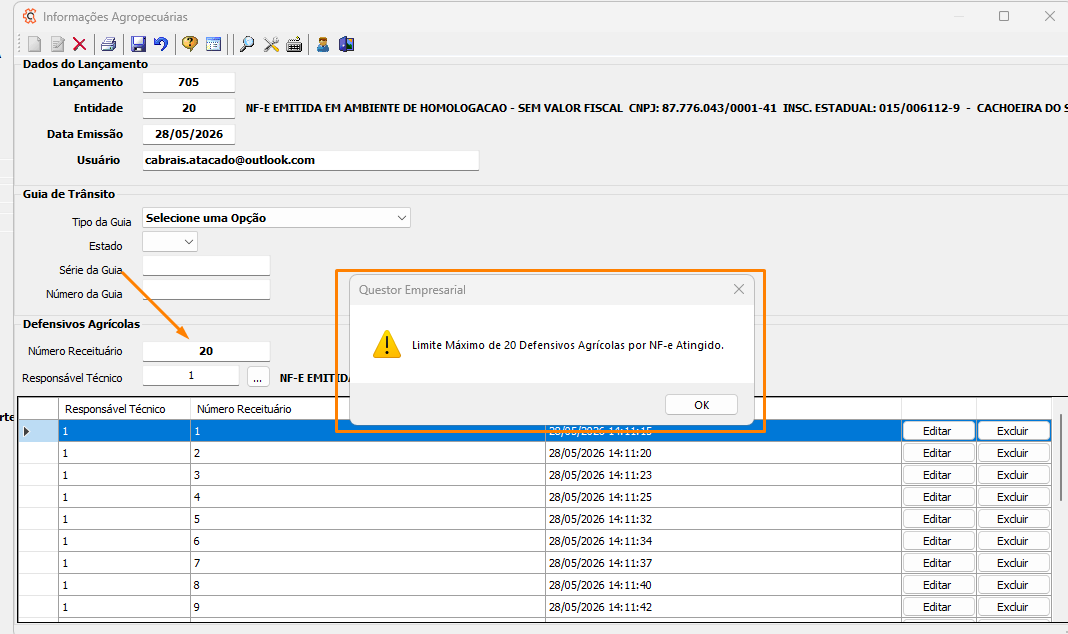The height and width of the screenshot is (634, 1068).
Task: Click Excluir for receituário 3
Action: (1014, 475)
